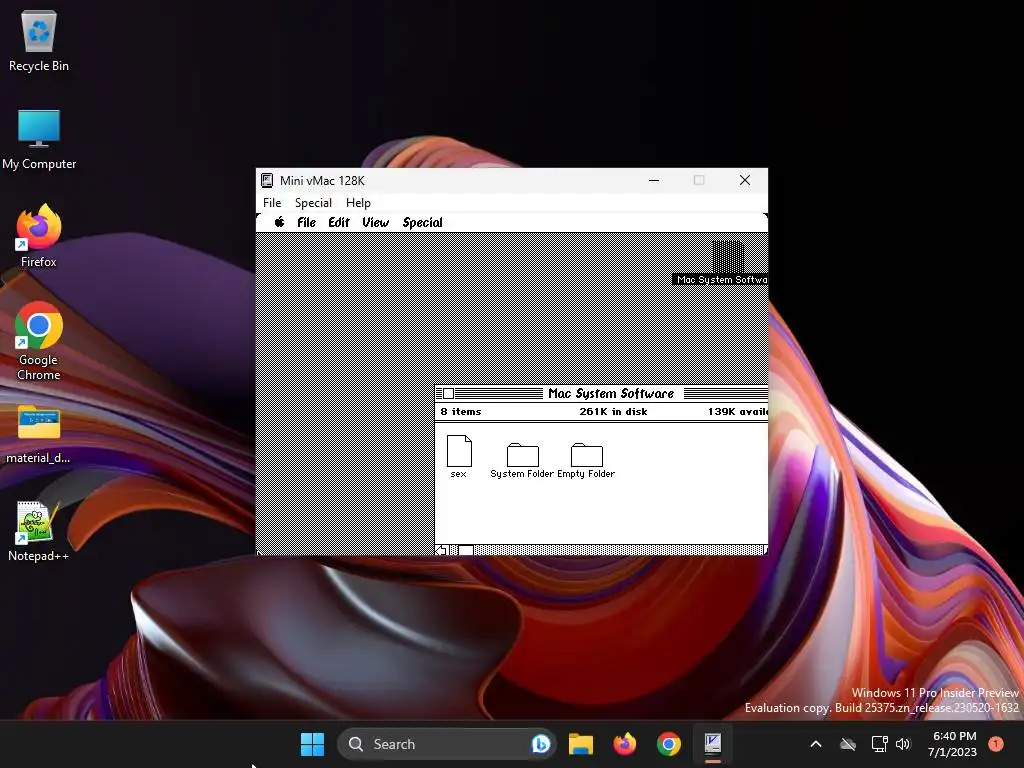The height and width of the screenshot is (768, 1024).
Task: Select the Mac System Software disk icon
Action: pos(727,257)
